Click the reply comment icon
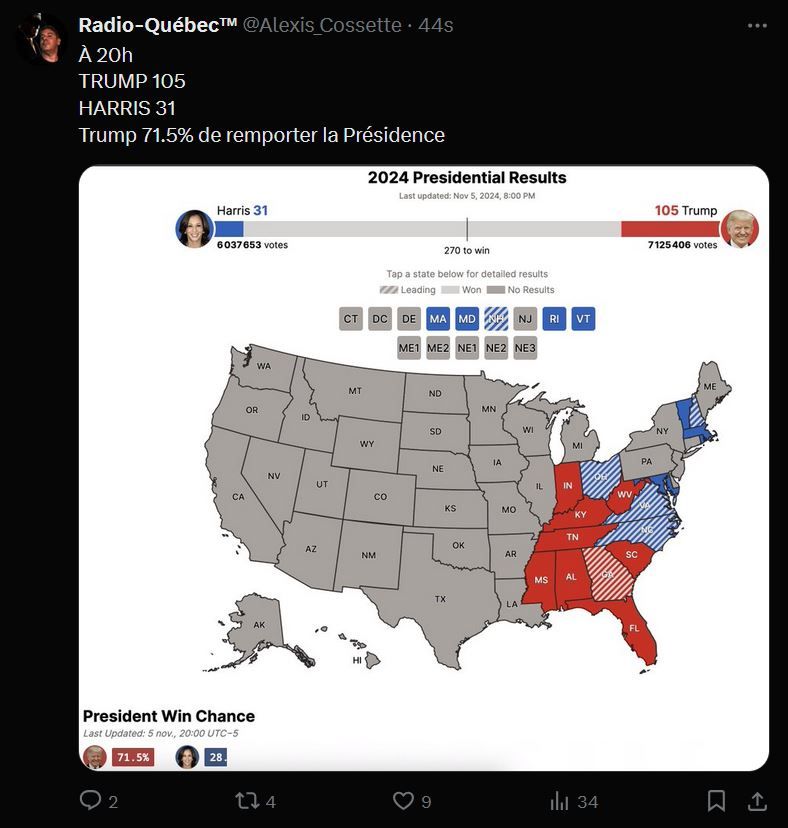The image size is (788, 828). pyautogui.click(x=91, y=801)
